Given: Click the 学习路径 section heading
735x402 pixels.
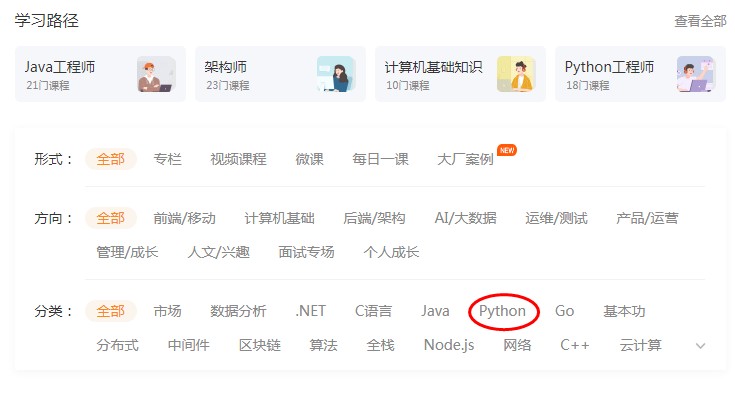Looking at the screenshot, I should point(46,21).
